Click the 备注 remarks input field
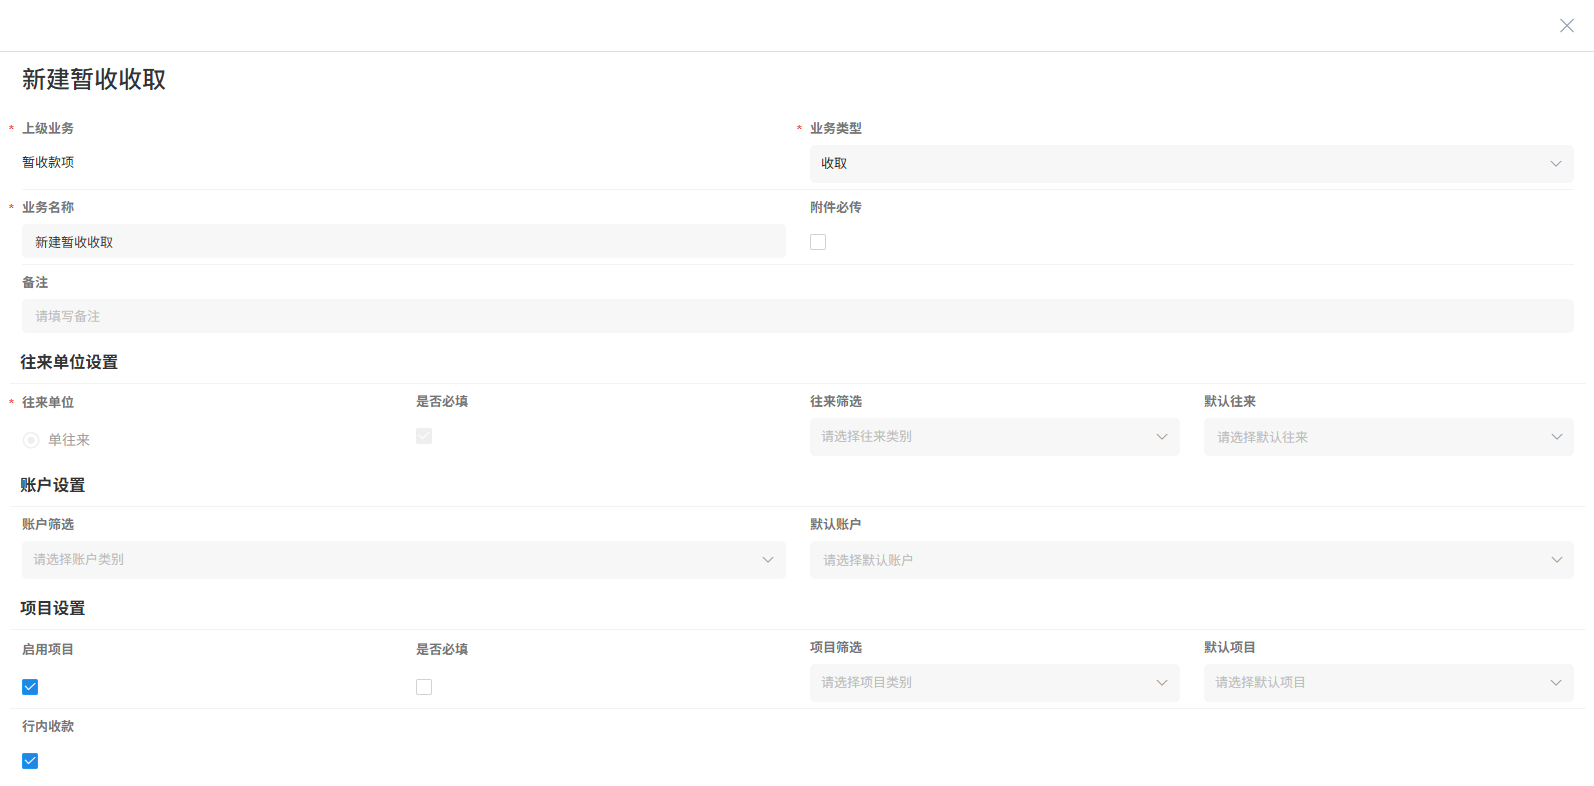The width and height of the screenshot is (1594, 786). [797, 316]
